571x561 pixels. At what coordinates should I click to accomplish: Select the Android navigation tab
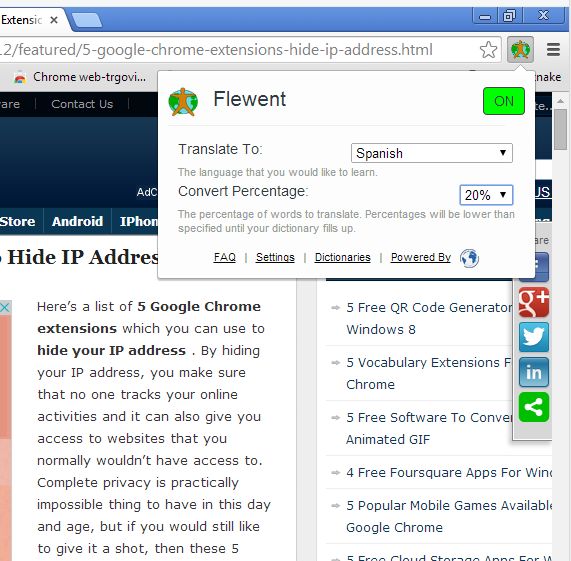pos(77,221)
